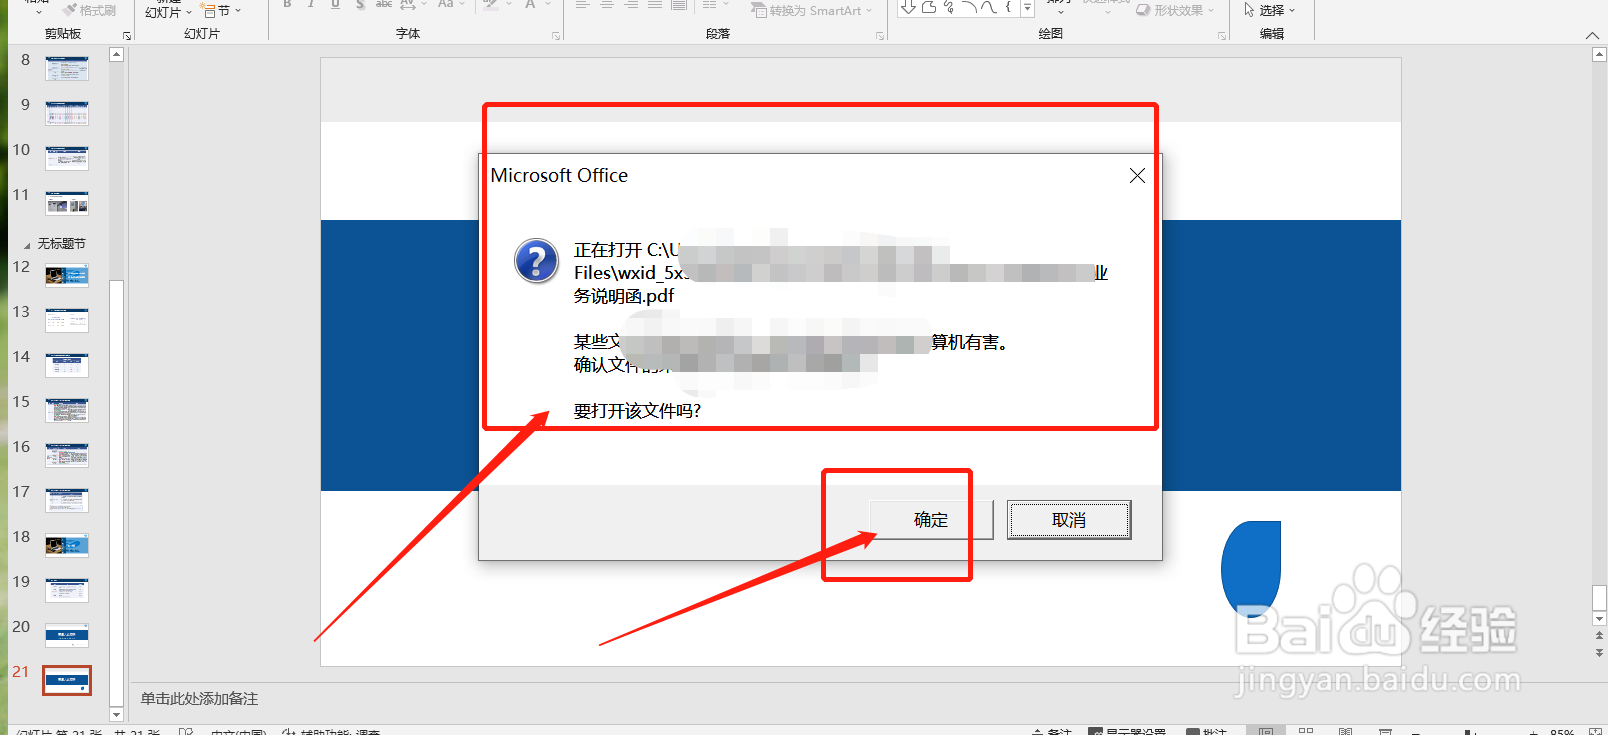Image resolution: width=1608 pixels, height=735 pixels.
Task: Select the arc shape in shapes gallery
Action: (969, 7)
